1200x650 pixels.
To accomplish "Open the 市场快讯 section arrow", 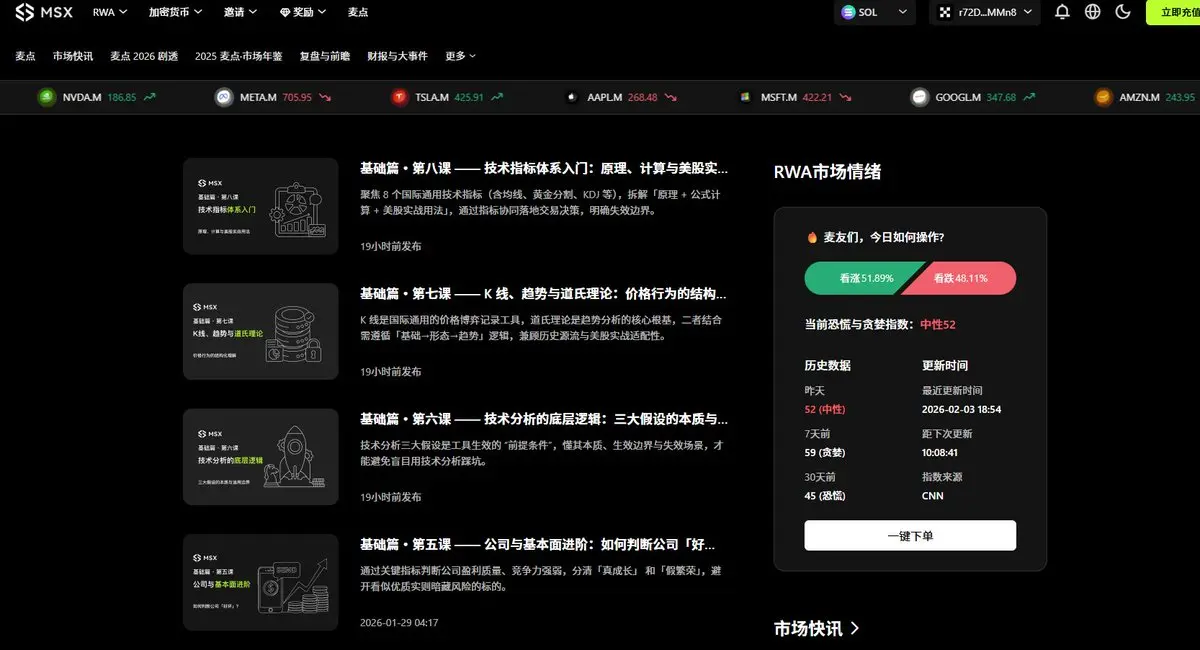I will tap(854, 629).
